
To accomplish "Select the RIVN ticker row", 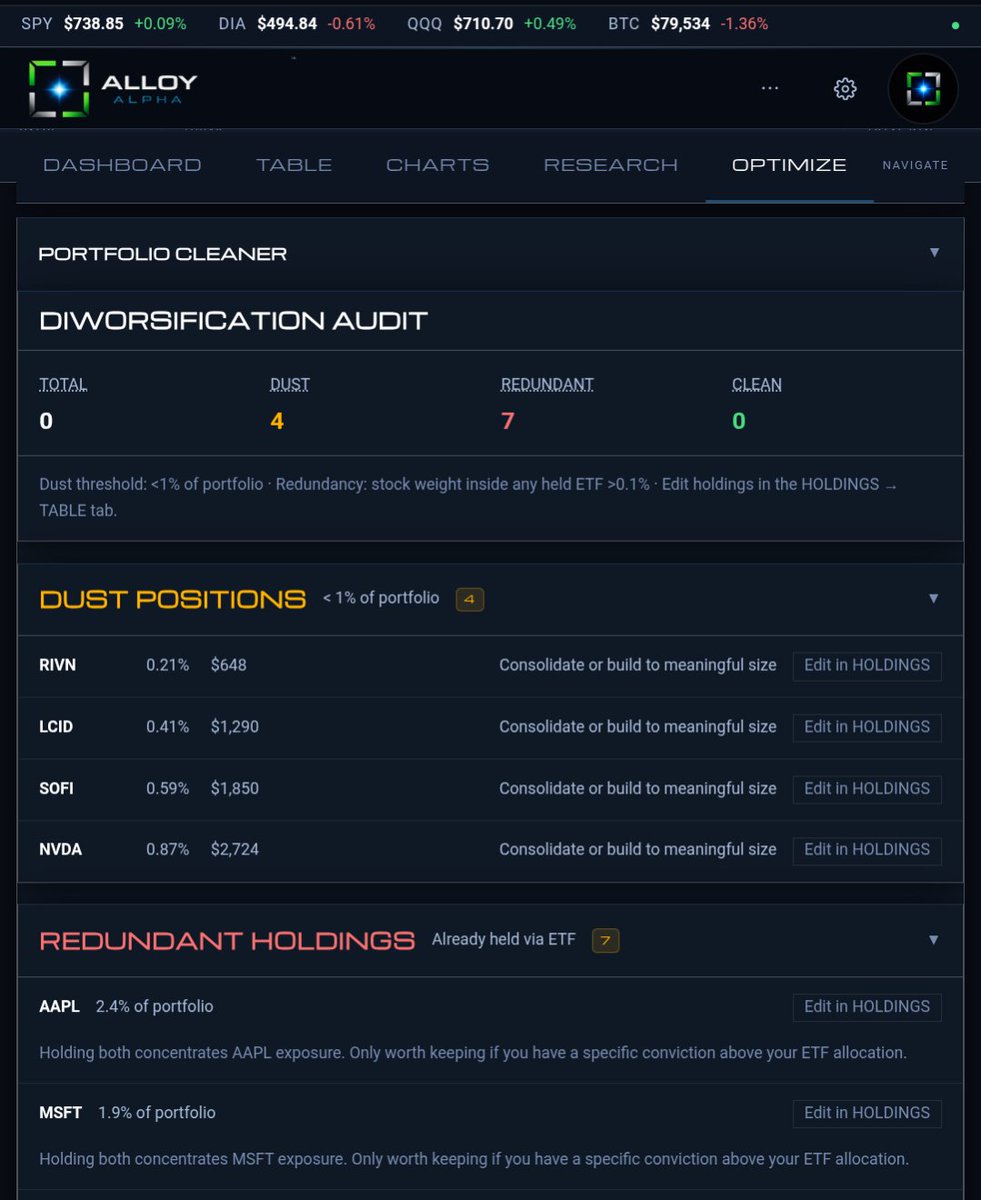I will (x=490, y=666).
